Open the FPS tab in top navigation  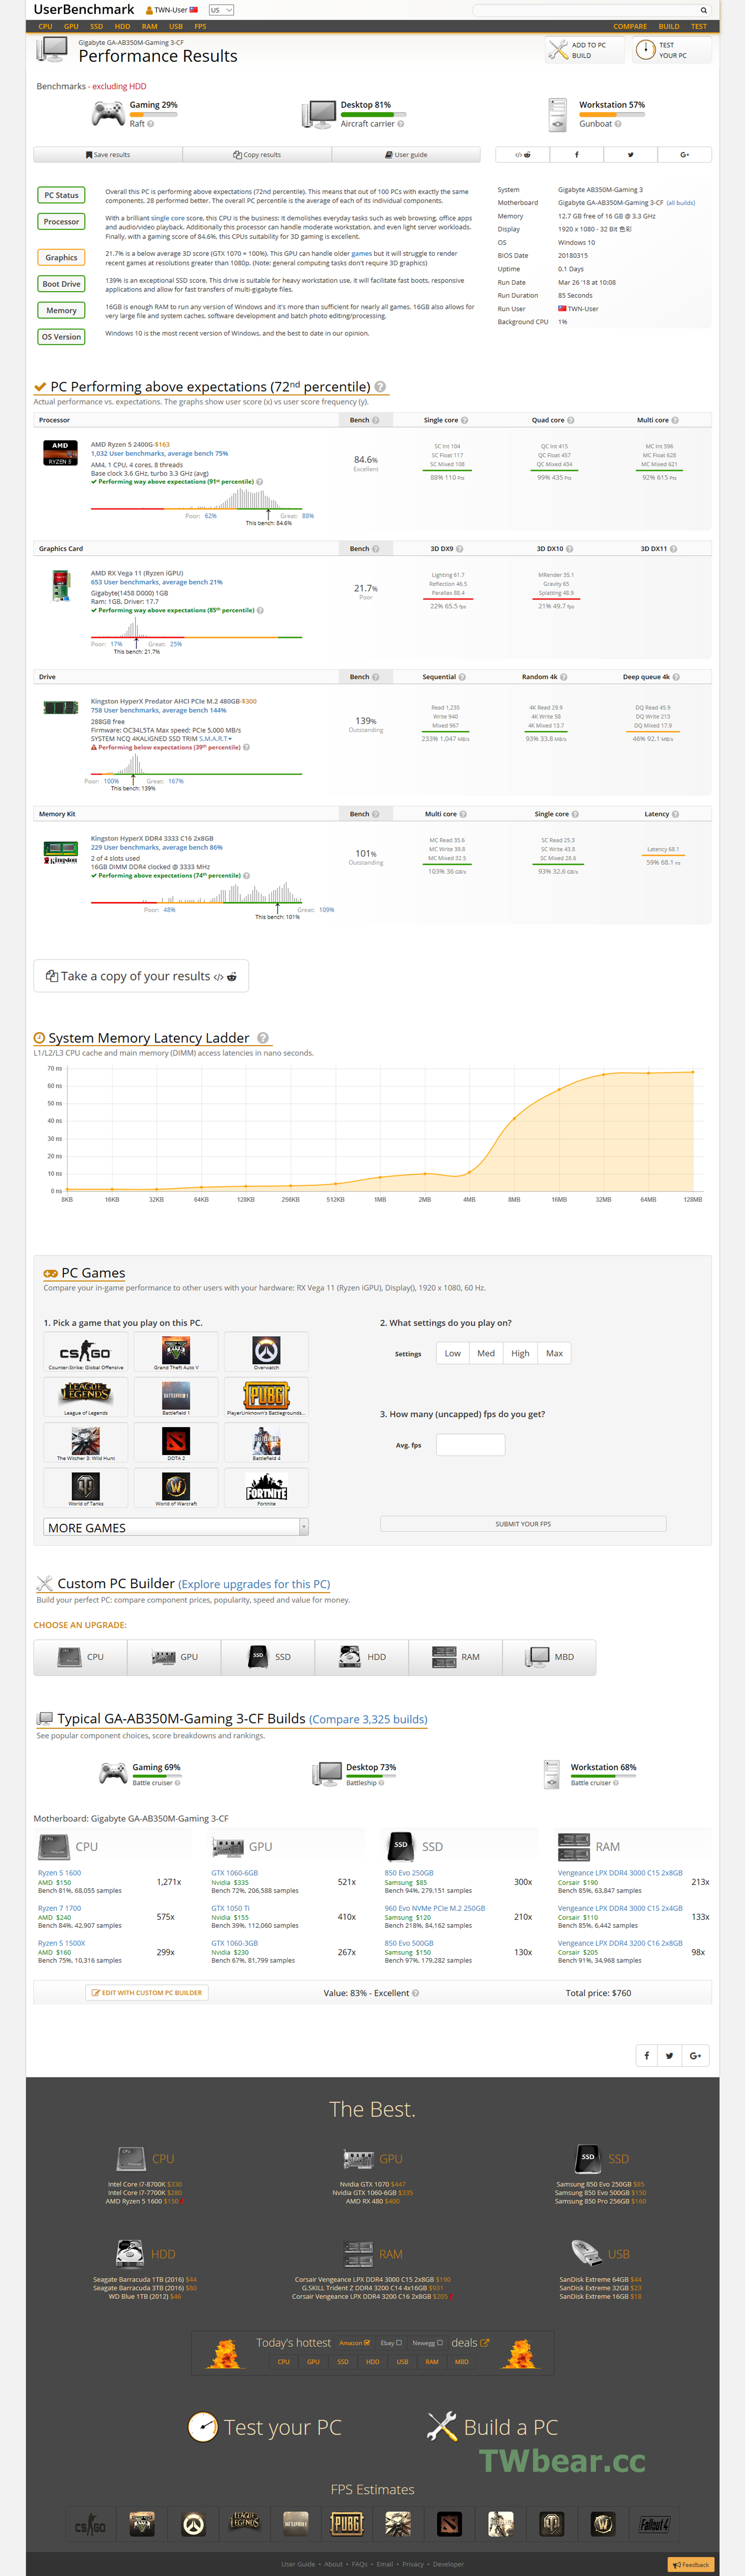[x=200, y=26]
